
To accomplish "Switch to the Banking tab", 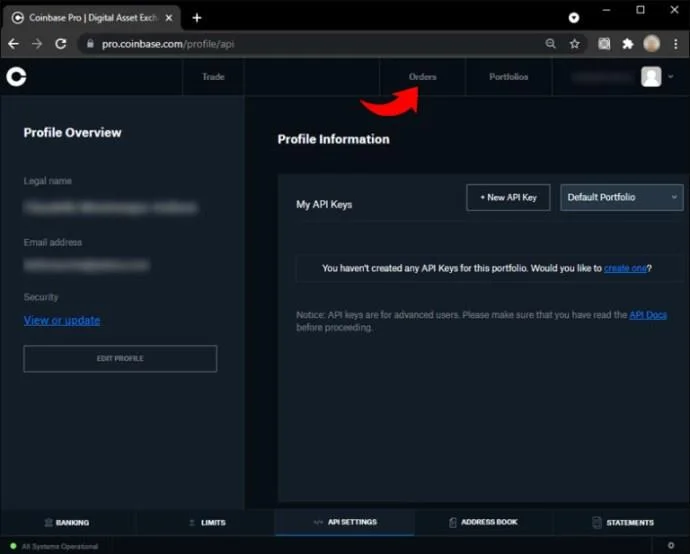I will [x=67, y=523].
